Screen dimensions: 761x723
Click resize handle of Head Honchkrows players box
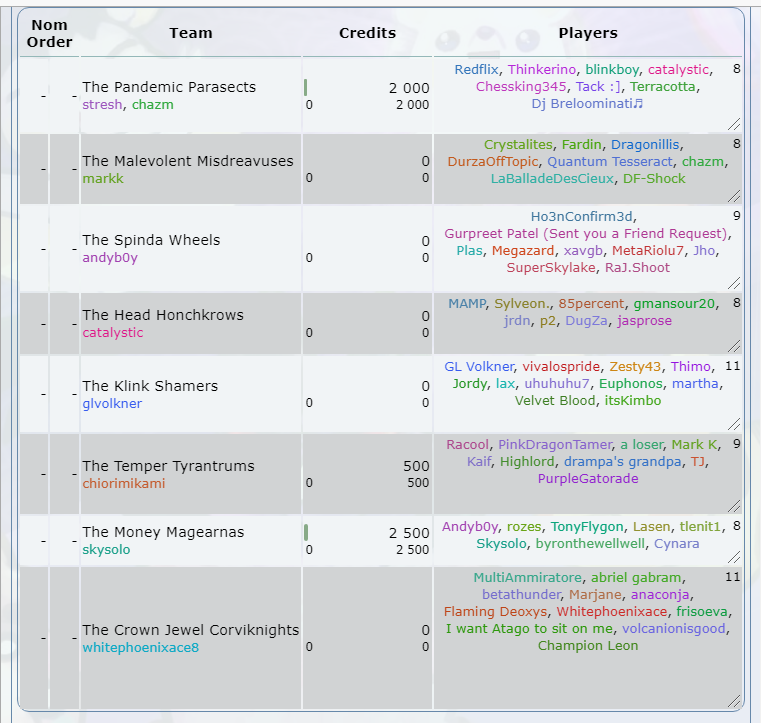coord(734,346)
